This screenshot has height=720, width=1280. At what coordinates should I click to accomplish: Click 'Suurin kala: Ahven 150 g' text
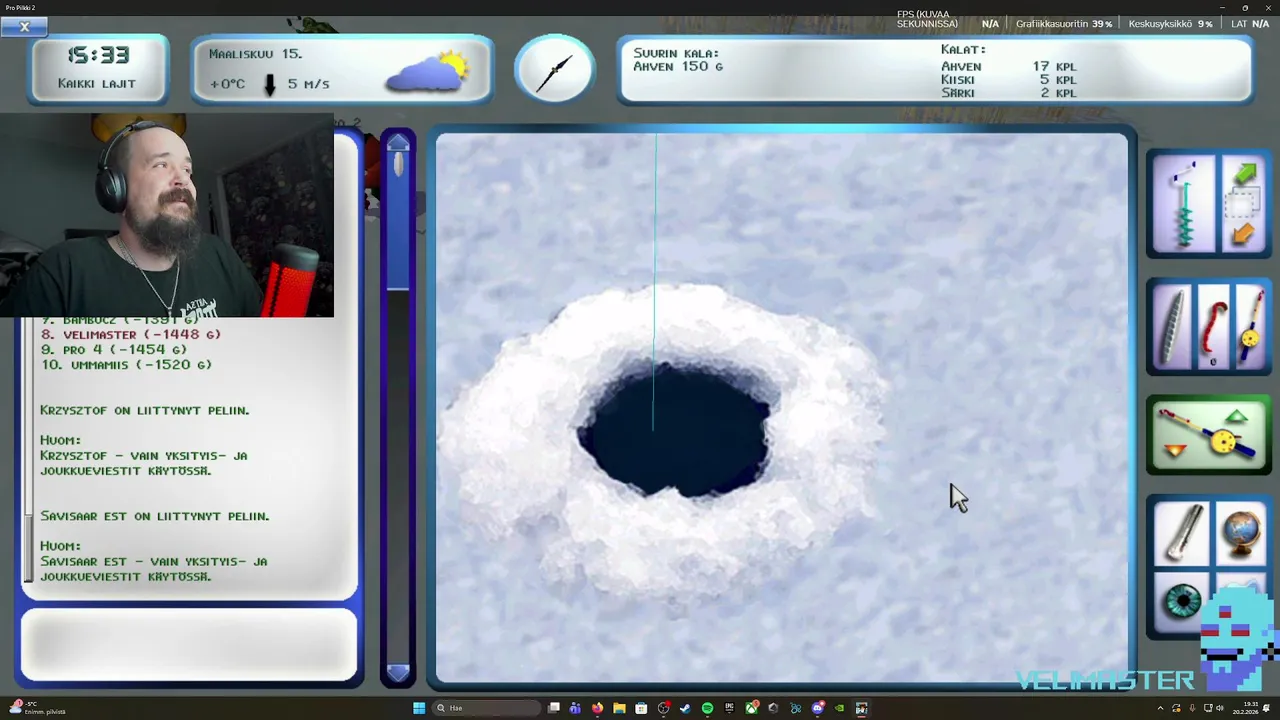[678, 60]
